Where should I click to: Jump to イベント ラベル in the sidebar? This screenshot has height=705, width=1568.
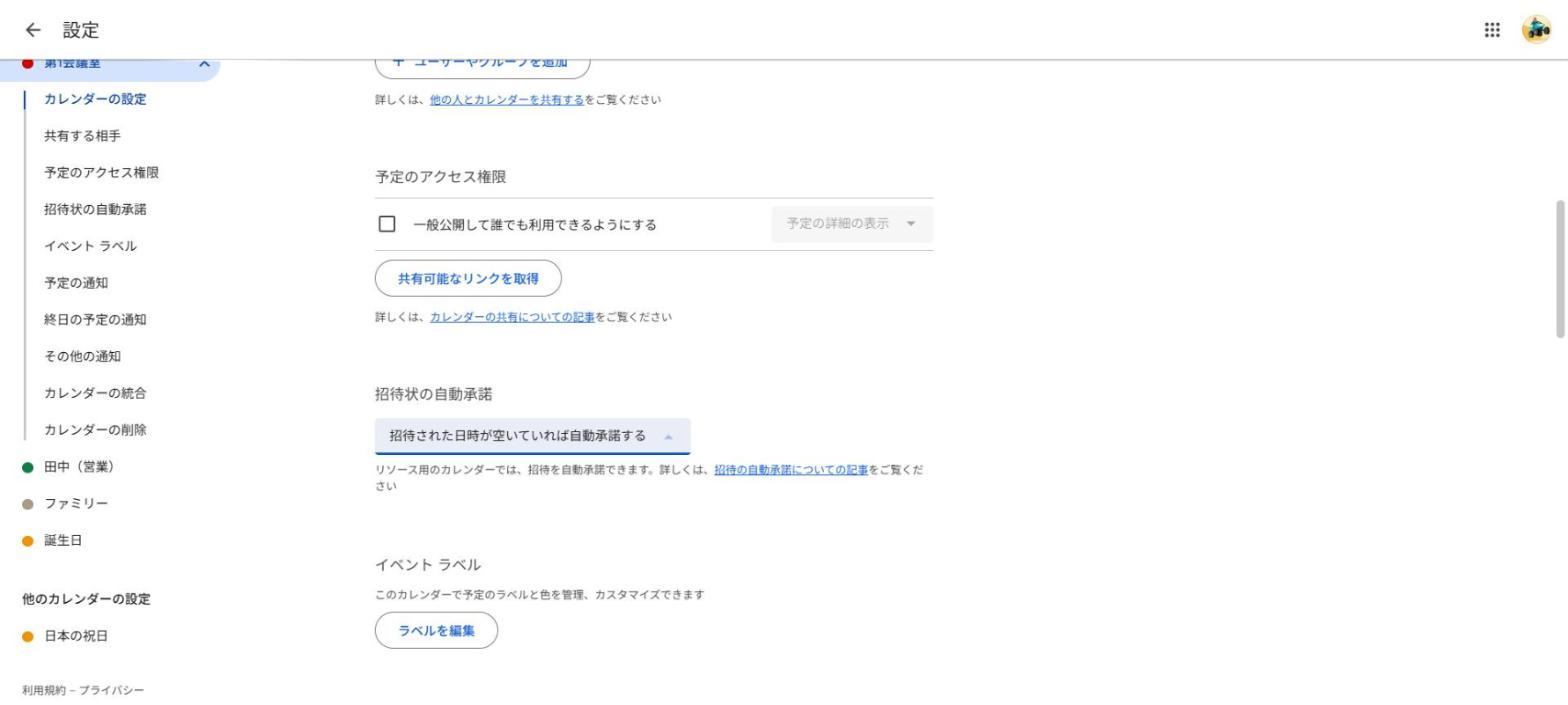[90, 246]
